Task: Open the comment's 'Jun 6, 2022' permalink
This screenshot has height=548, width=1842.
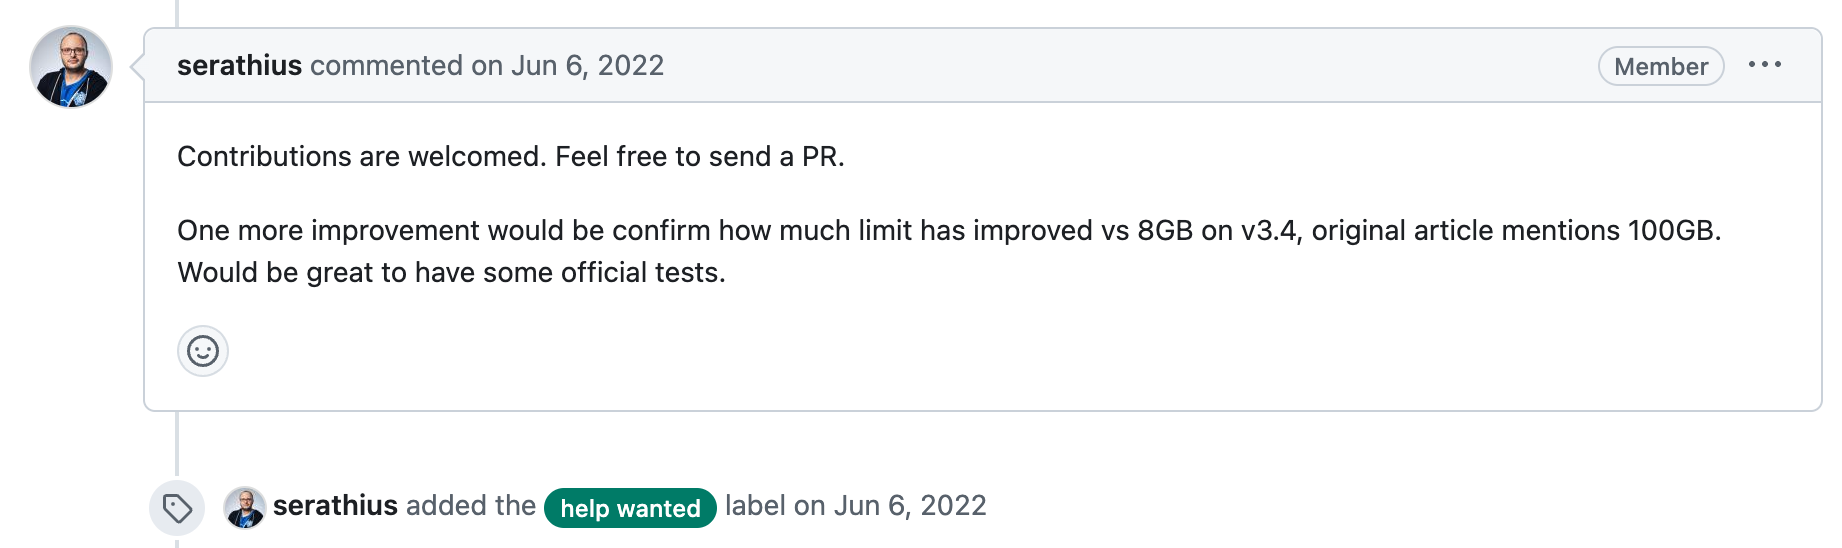Action: coord(588,65)
